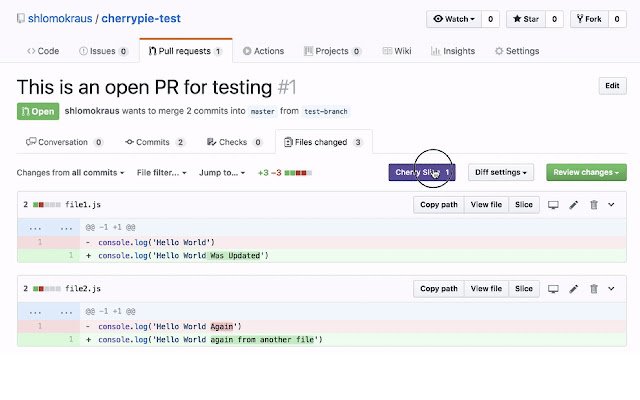Click the Cherry Slice button
Image resolution: width=640 pixels, height=400 pixels.
(422, 172)
